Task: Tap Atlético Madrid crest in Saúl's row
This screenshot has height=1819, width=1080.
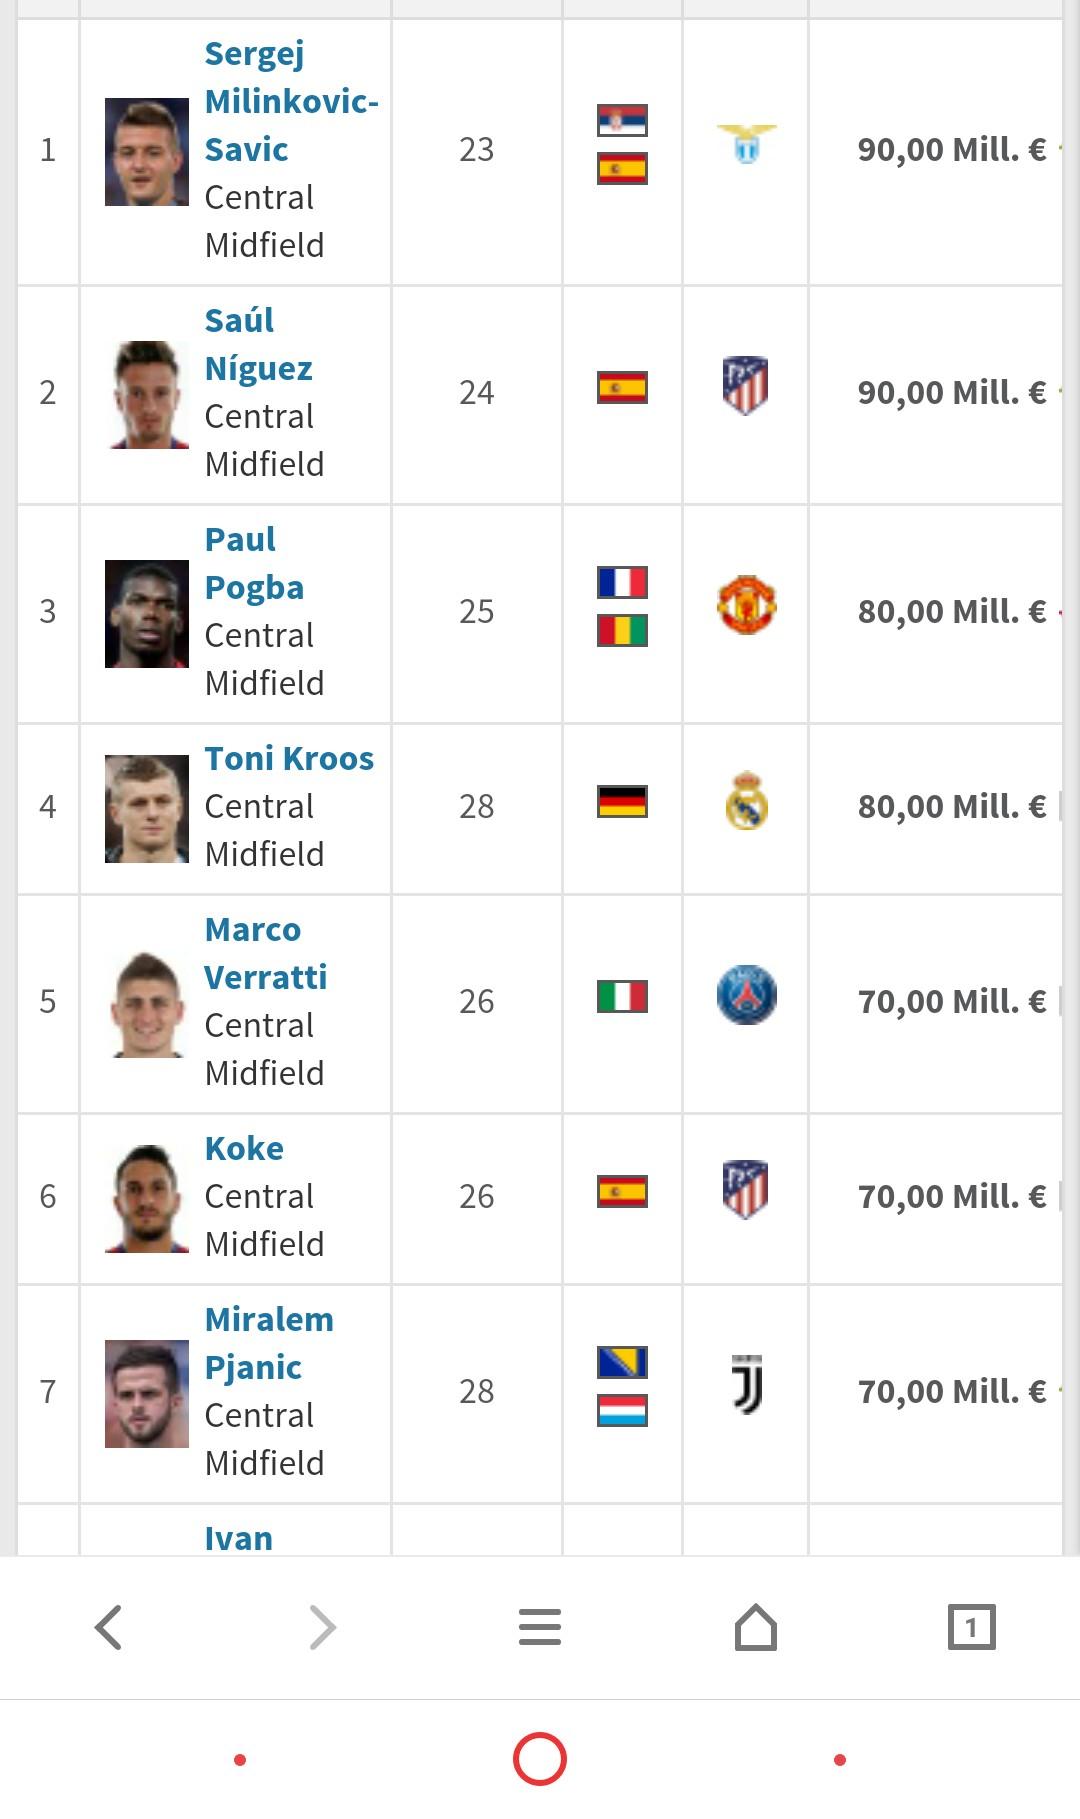Action: click(746, 385)
